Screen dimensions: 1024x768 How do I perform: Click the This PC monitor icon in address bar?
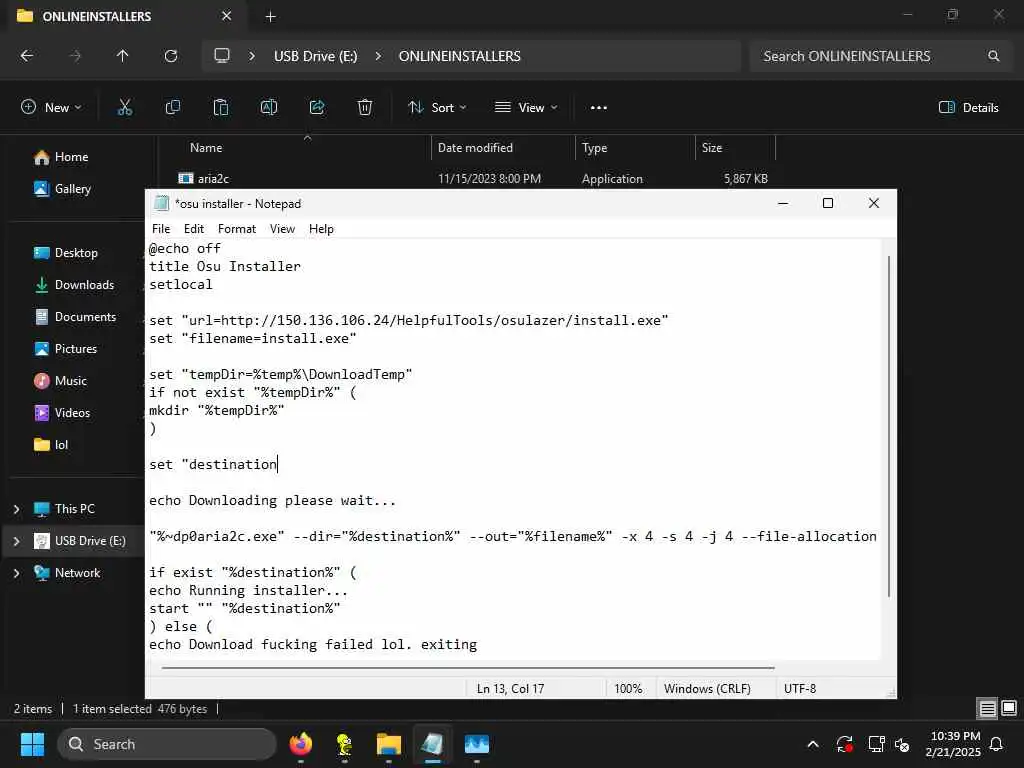[x=222, y=56]
